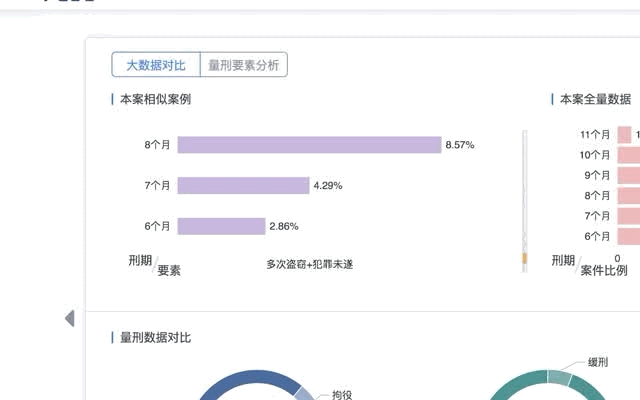Viewport: 640px width, 400px height.
Task: Select the 7个月 pink bar in 本案全量数据
Action: pyautogui.click(x=629, y=216)
